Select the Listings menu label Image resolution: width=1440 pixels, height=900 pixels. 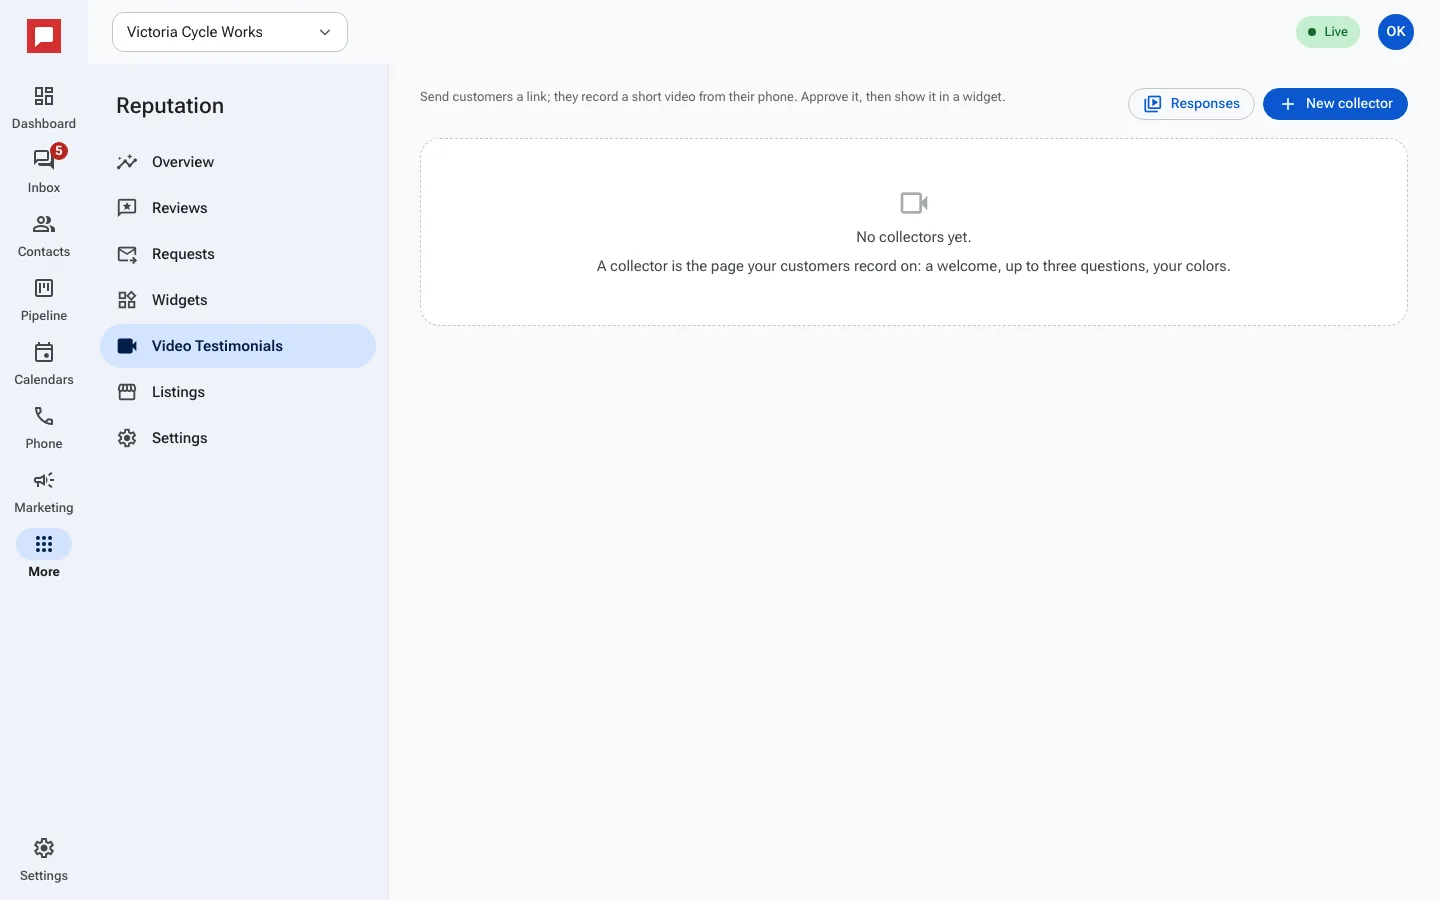178,392
